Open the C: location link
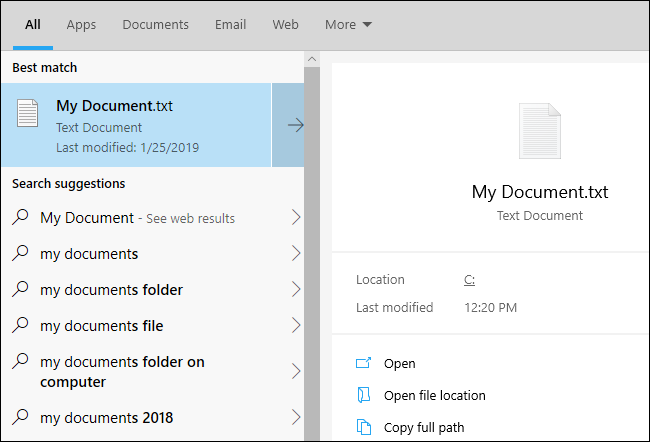Screen dimensions: 650x442 point(469,280)
